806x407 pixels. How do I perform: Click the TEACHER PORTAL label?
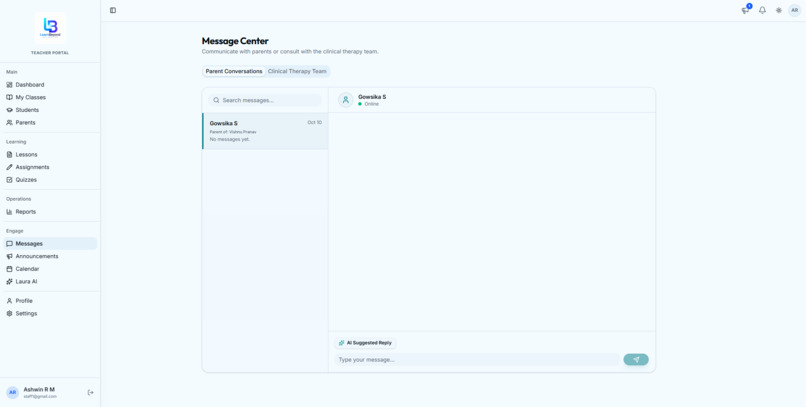[x=50, y=53]
